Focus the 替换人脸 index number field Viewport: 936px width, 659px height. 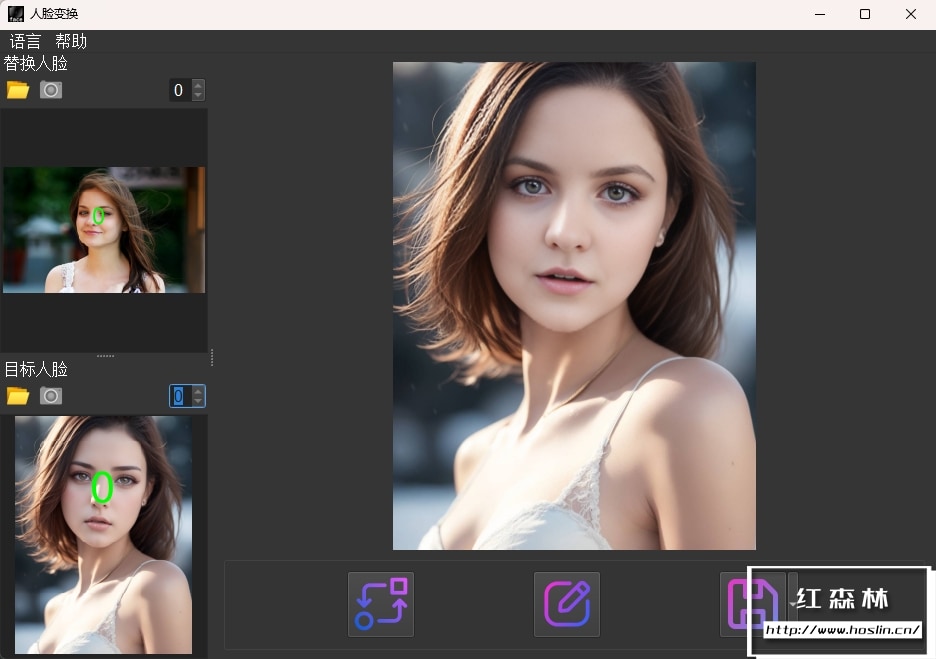click(179, 90)
